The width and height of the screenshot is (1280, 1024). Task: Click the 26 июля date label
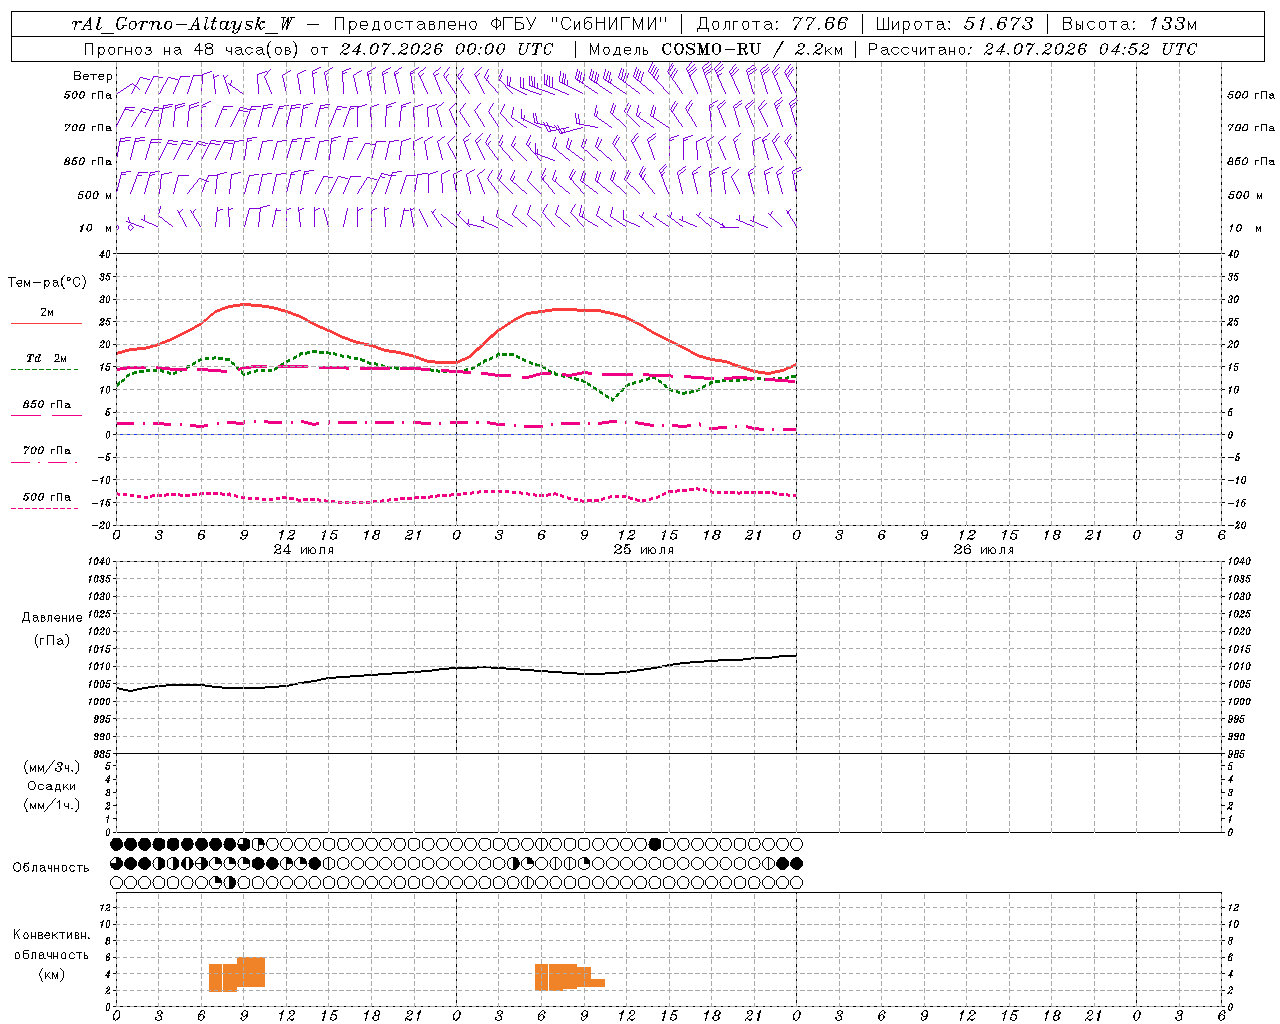tap(983, 550)
